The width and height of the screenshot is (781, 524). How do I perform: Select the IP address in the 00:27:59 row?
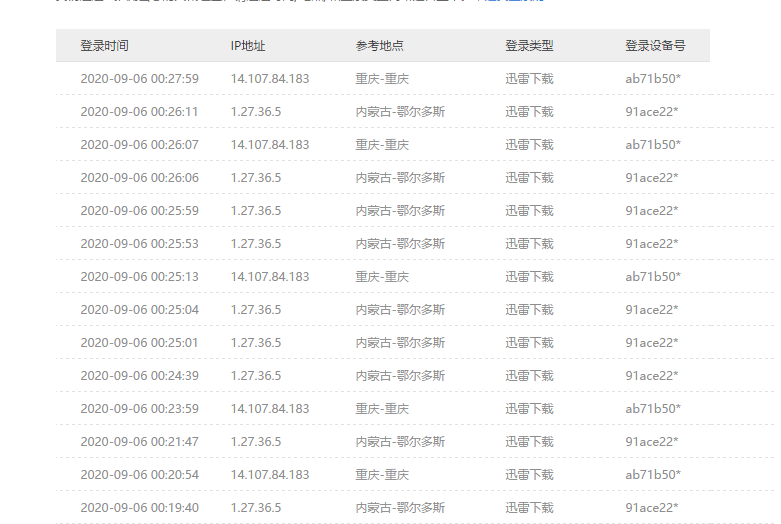pyautogui.click(x=269, y=79)
